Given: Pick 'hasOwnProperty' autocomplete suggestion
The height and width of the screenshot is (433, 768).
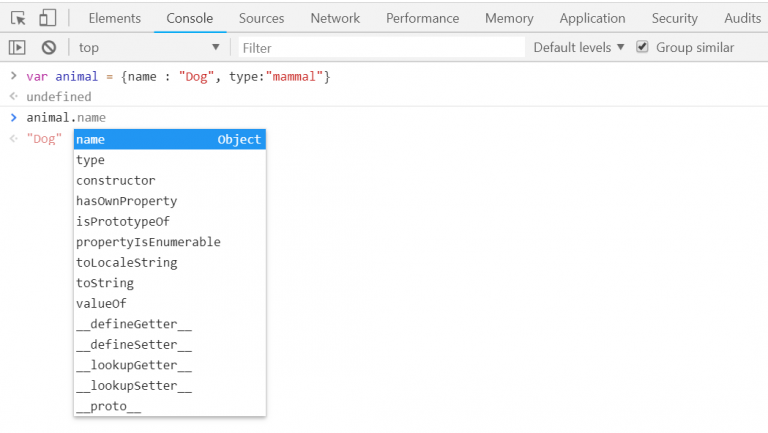Looking at the screenshot, I should tap(126, 201).
